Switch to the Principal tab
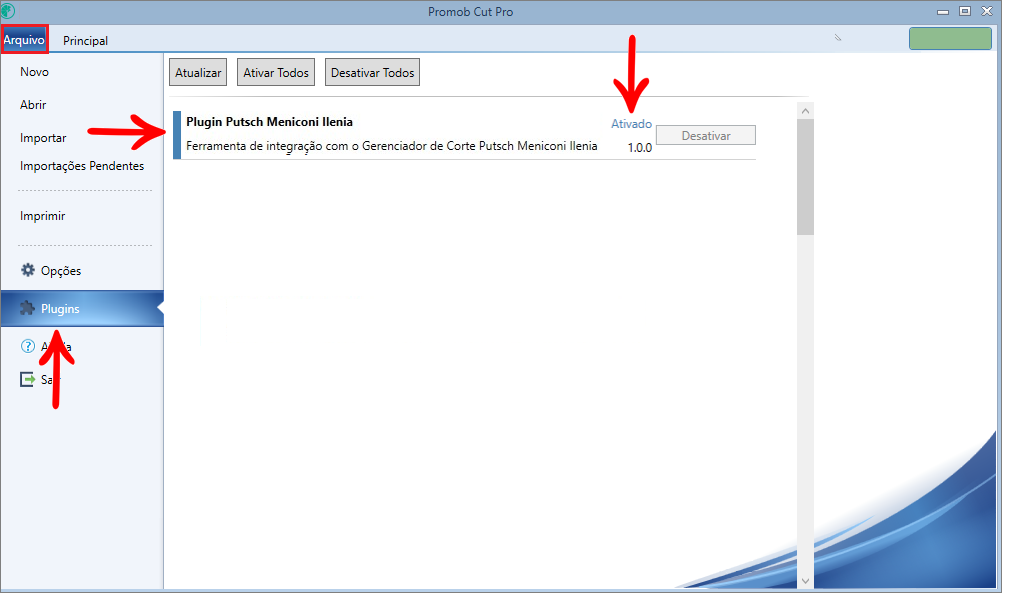1012x603 pixels. [x=85, y=41]
